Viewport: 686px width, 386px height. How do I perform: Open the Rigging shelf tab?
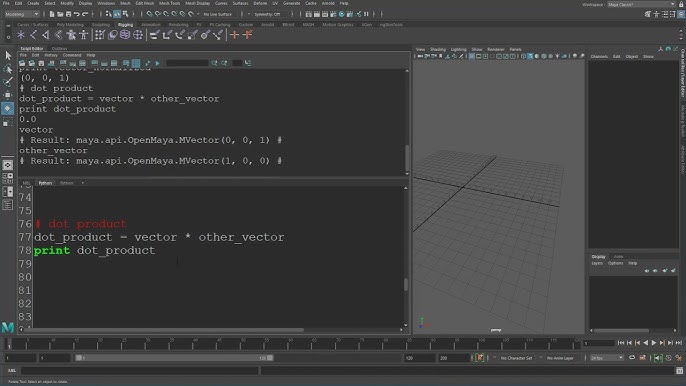tap(125, 25)
